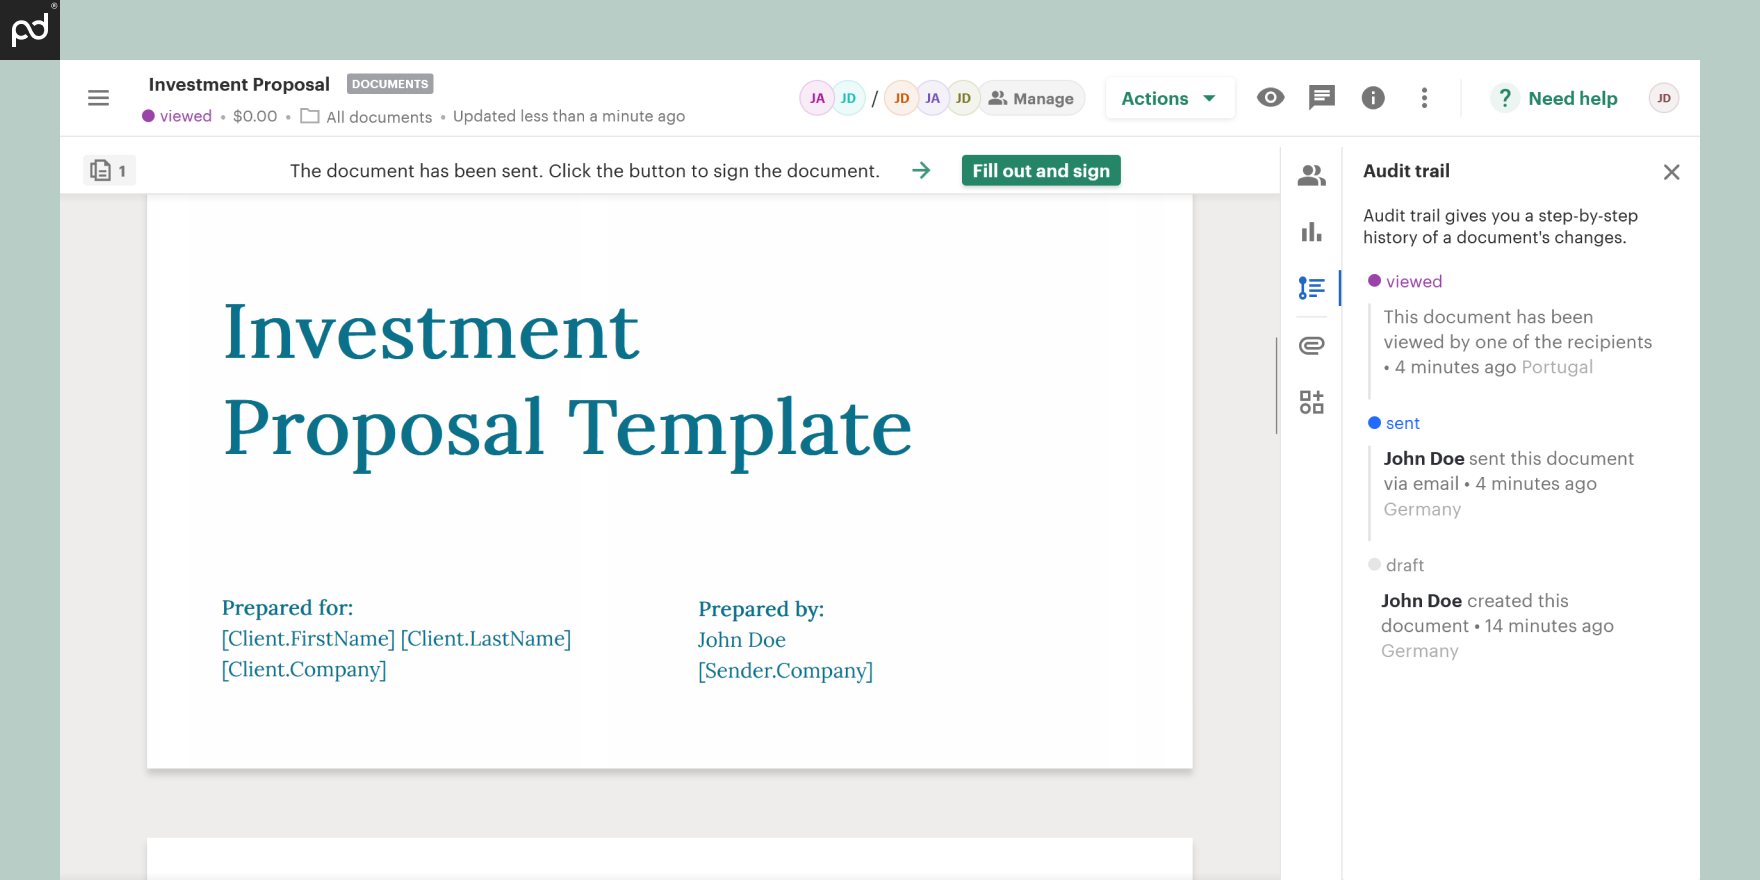The width and height of the screenshot is (1760, 880).
Task: Open the comments chat icon
Action: pos(1321,98)
